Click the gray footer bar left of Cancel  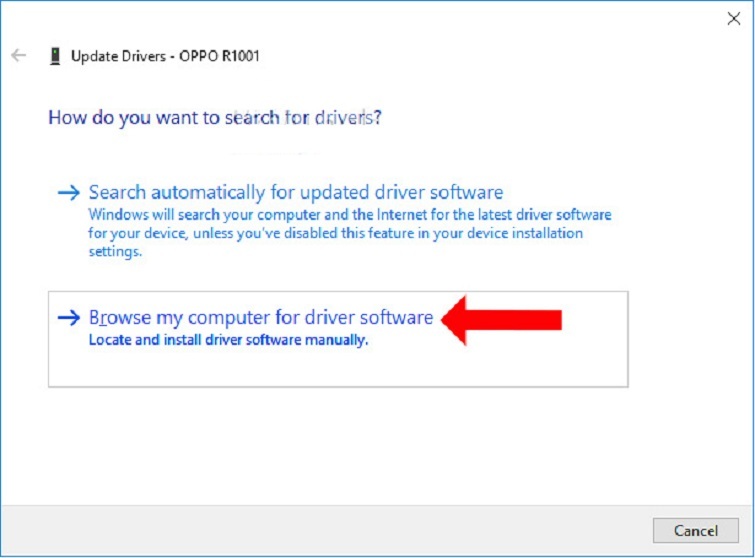click(300, 530)
